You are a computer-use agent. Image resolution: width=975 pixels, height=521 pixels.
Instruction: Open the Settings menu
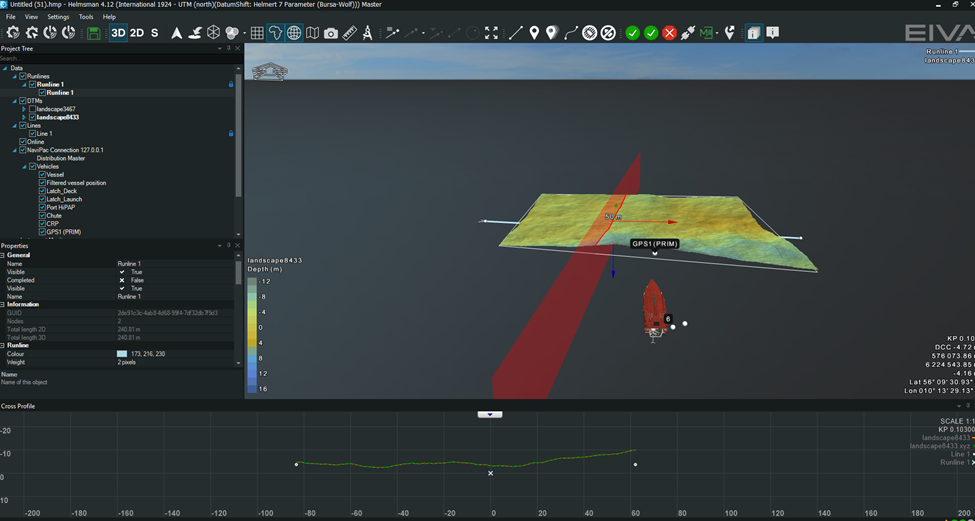point(58,17)
